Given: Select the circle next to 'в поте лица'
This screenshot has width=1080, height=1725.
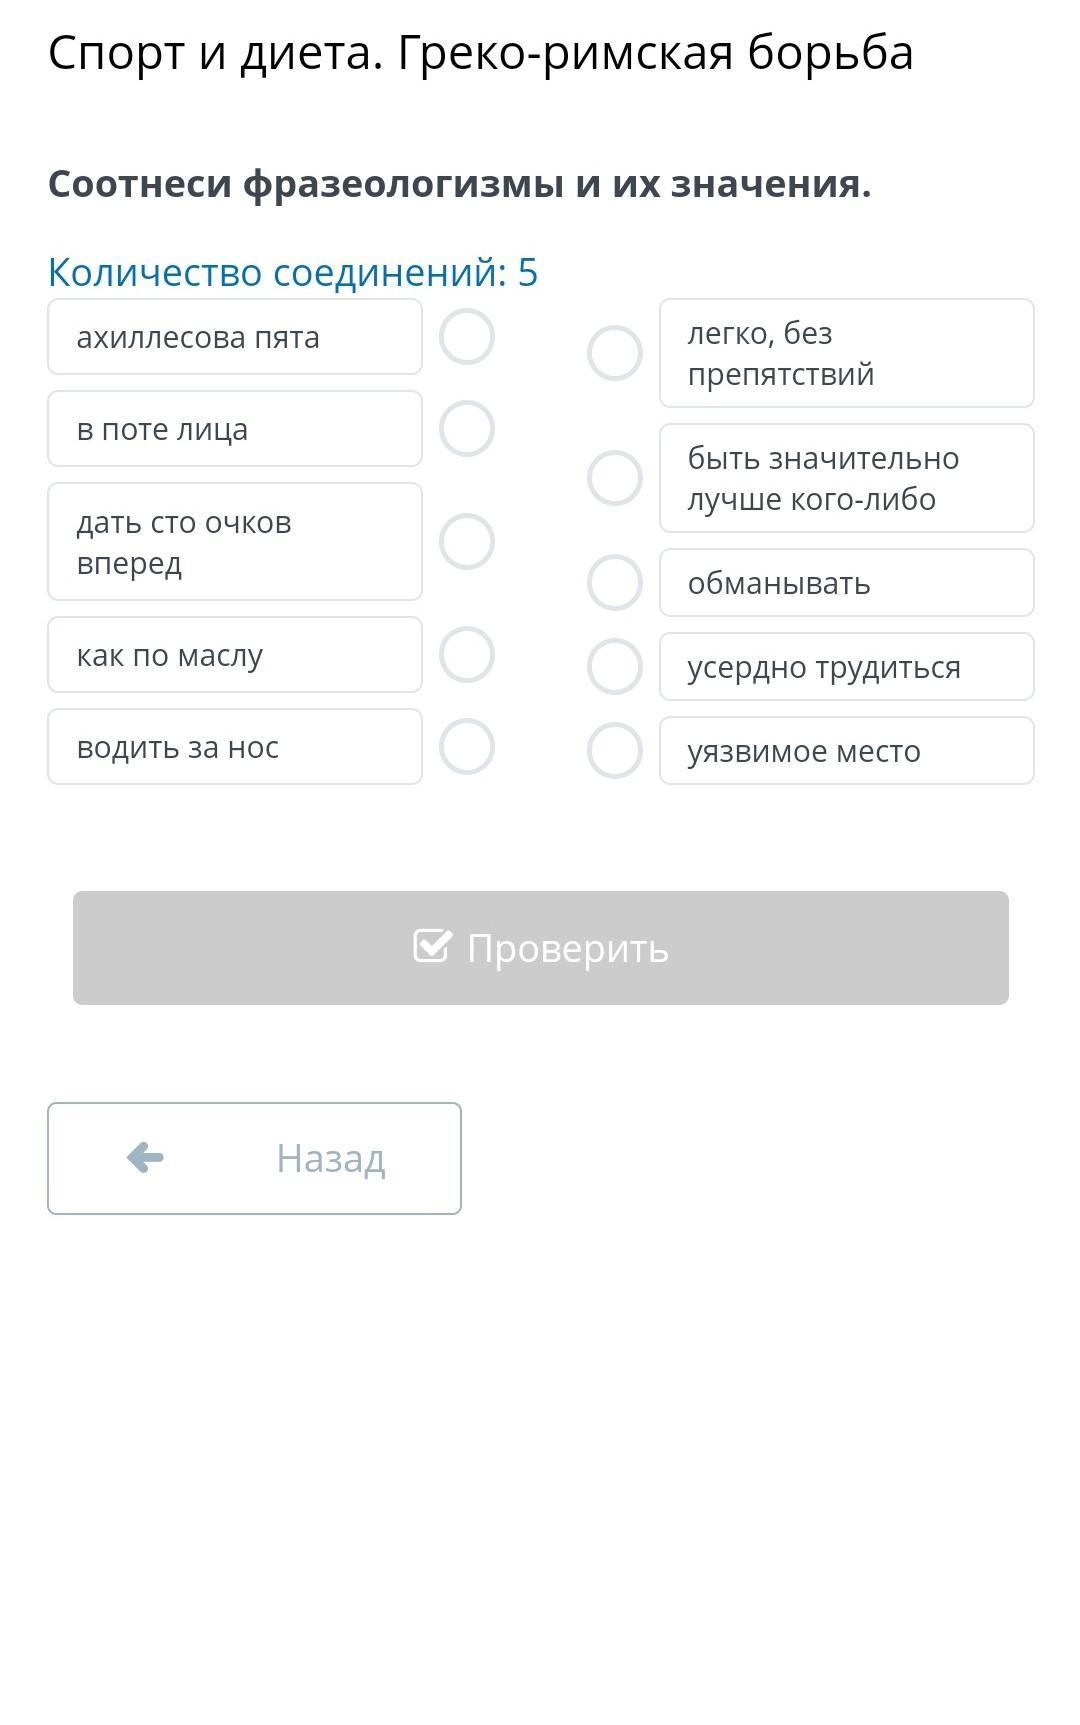Looking at the screenshot, I should (467, 429).
